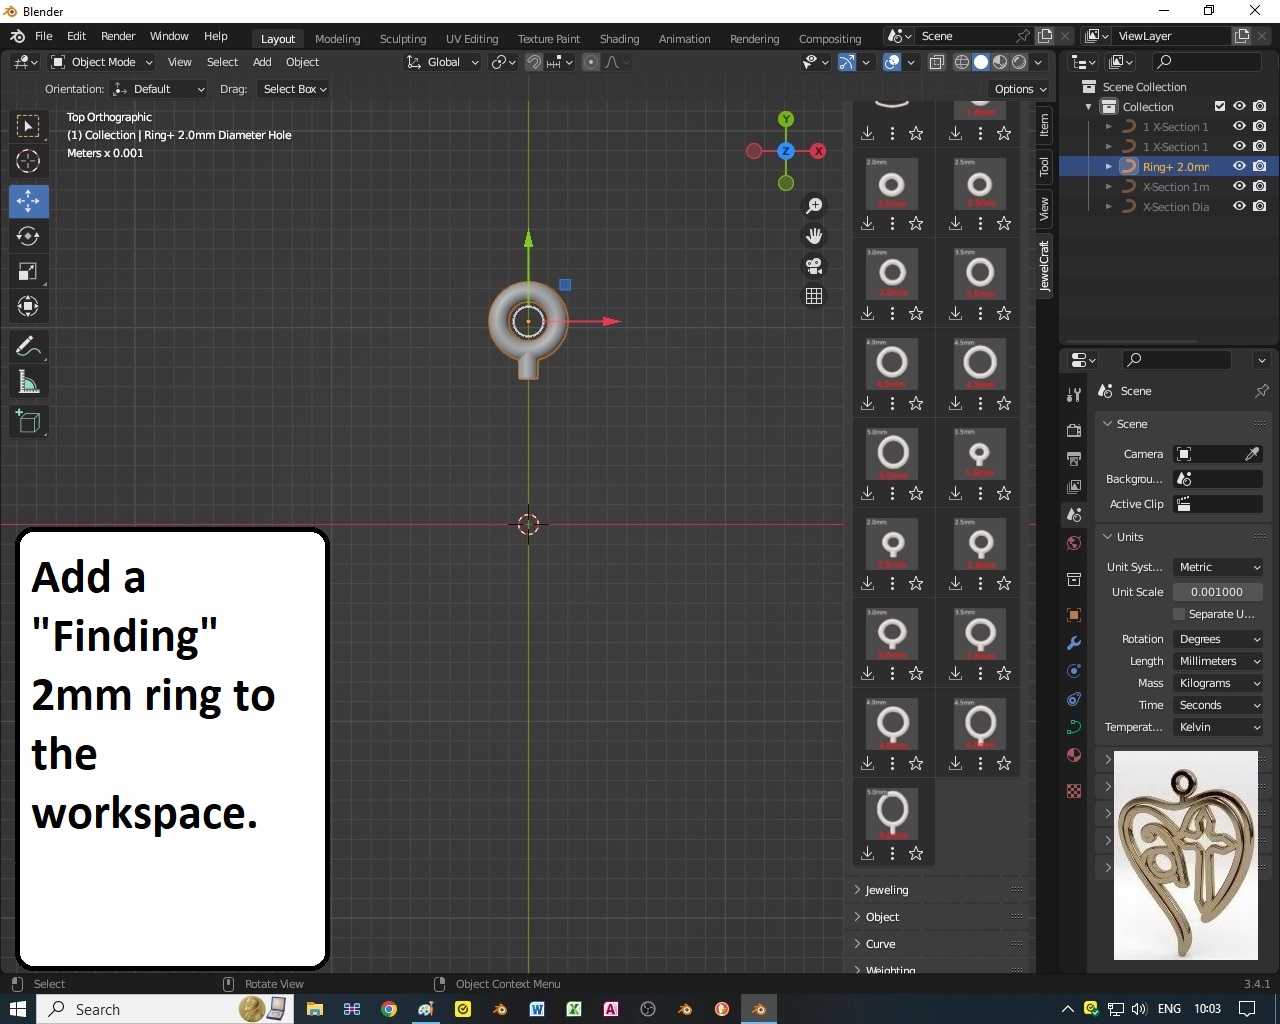The height and width of the screenshot is (1024, 1280).
Task: Adjust the Unit Scale value field
Action: coord(1217,592)
